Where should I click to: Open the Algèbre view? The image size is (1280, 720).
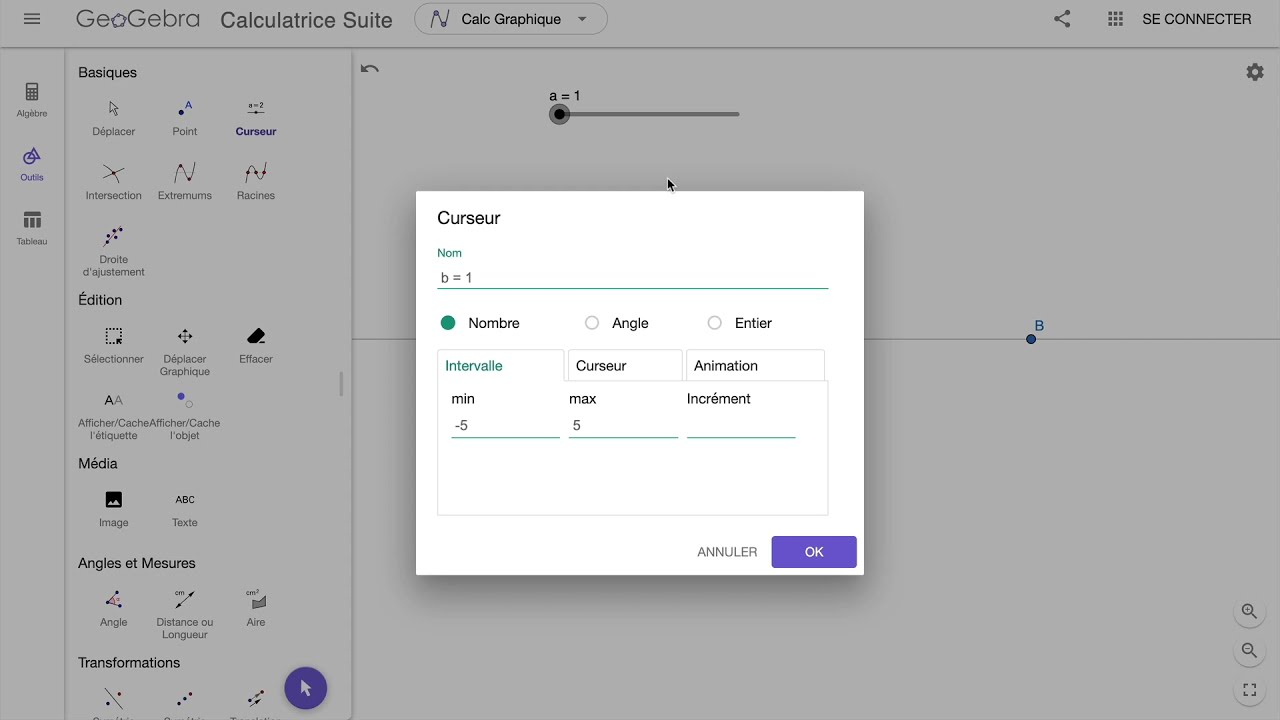pyautogui.click(x=32, y=100)
